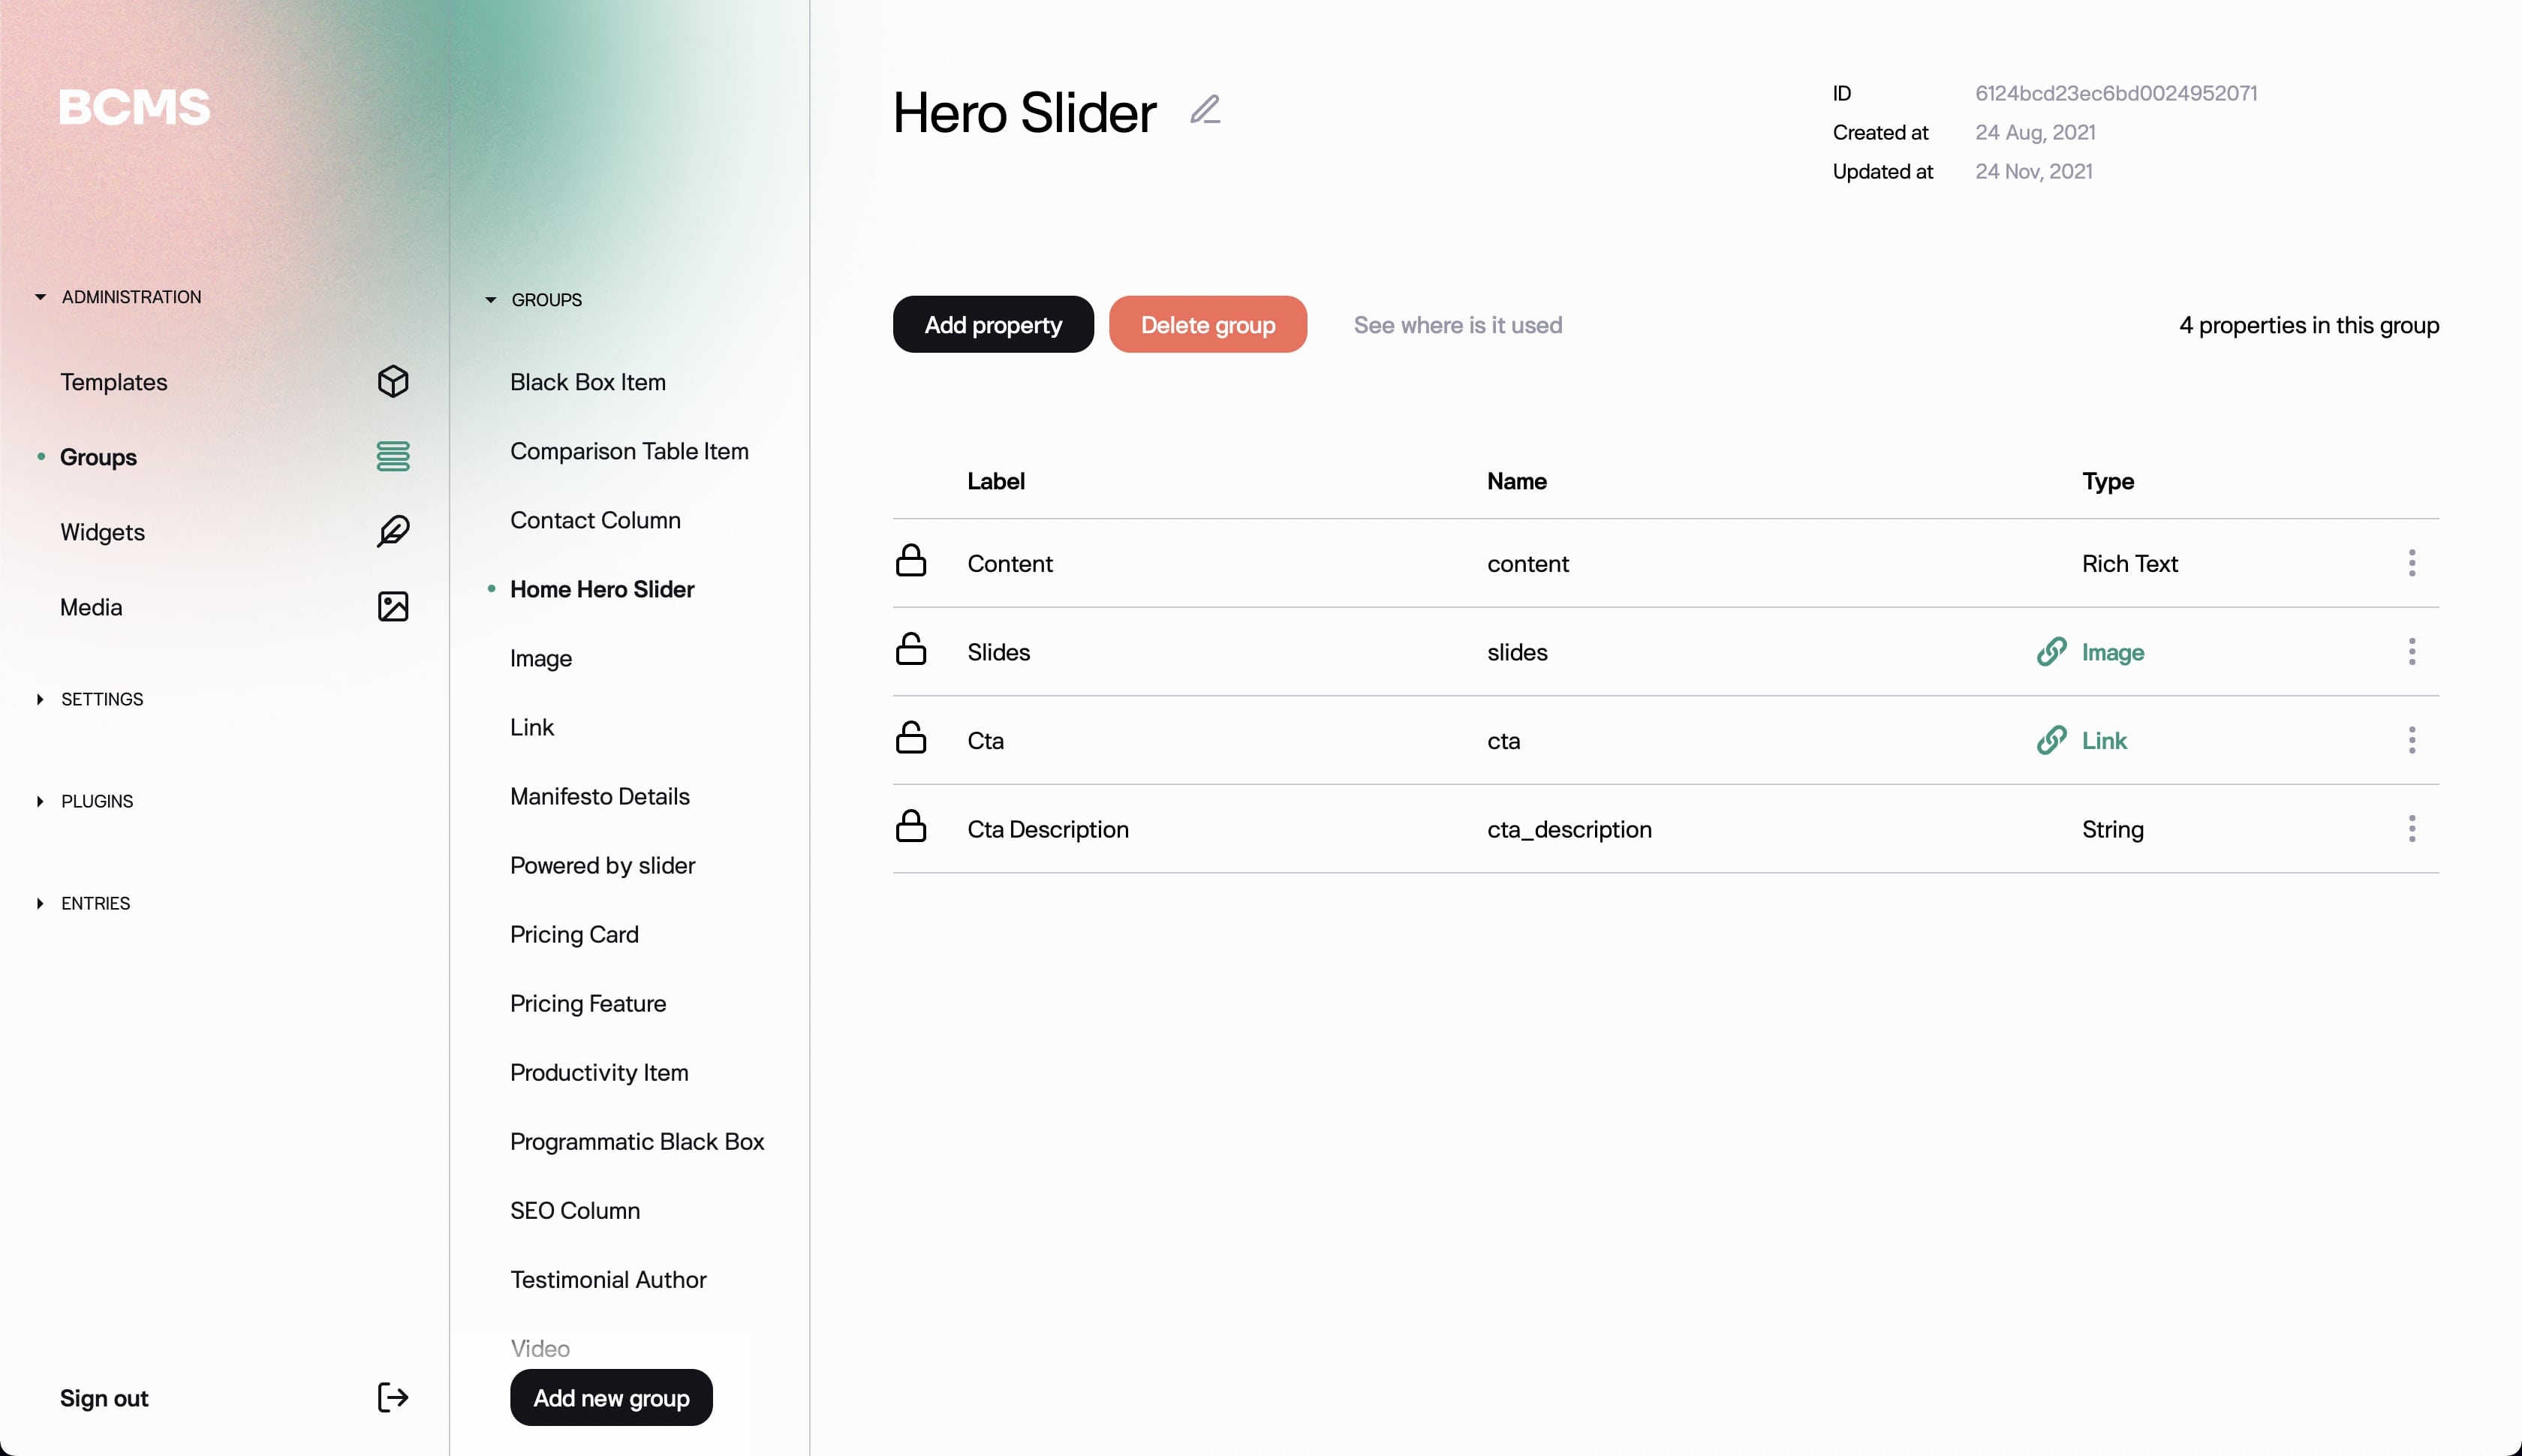Click Add new group button
The image size is (2522, 1456).
pos(611,1397)
